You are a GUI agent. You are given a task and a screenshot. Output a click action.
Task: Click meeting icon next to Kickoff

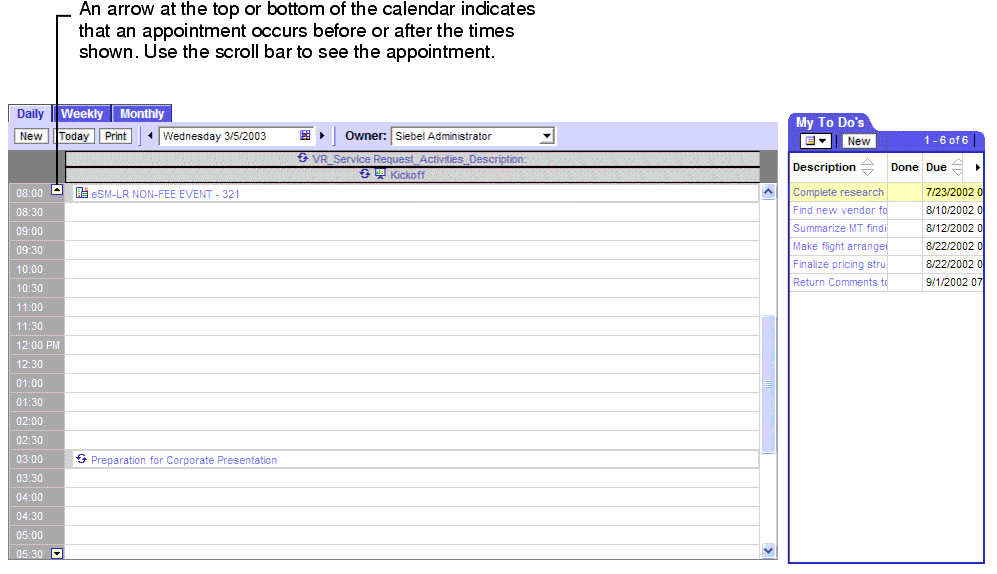tap(380, 174)
